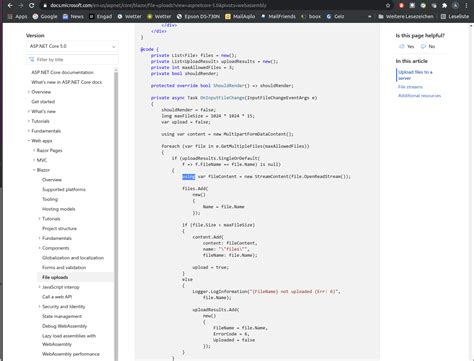Jump to Upload files to a server

[x=415, y=75]
